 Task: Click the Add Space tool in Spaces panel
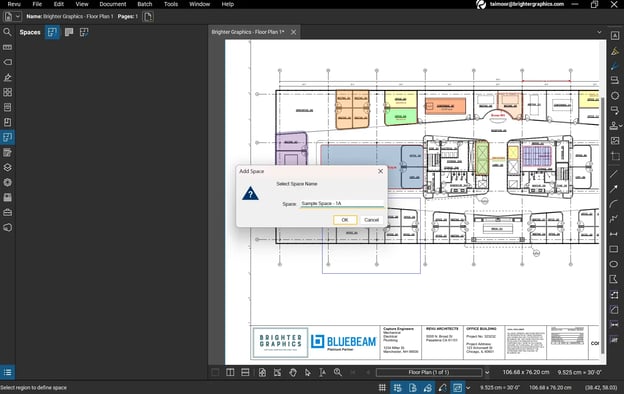point(52,32)
